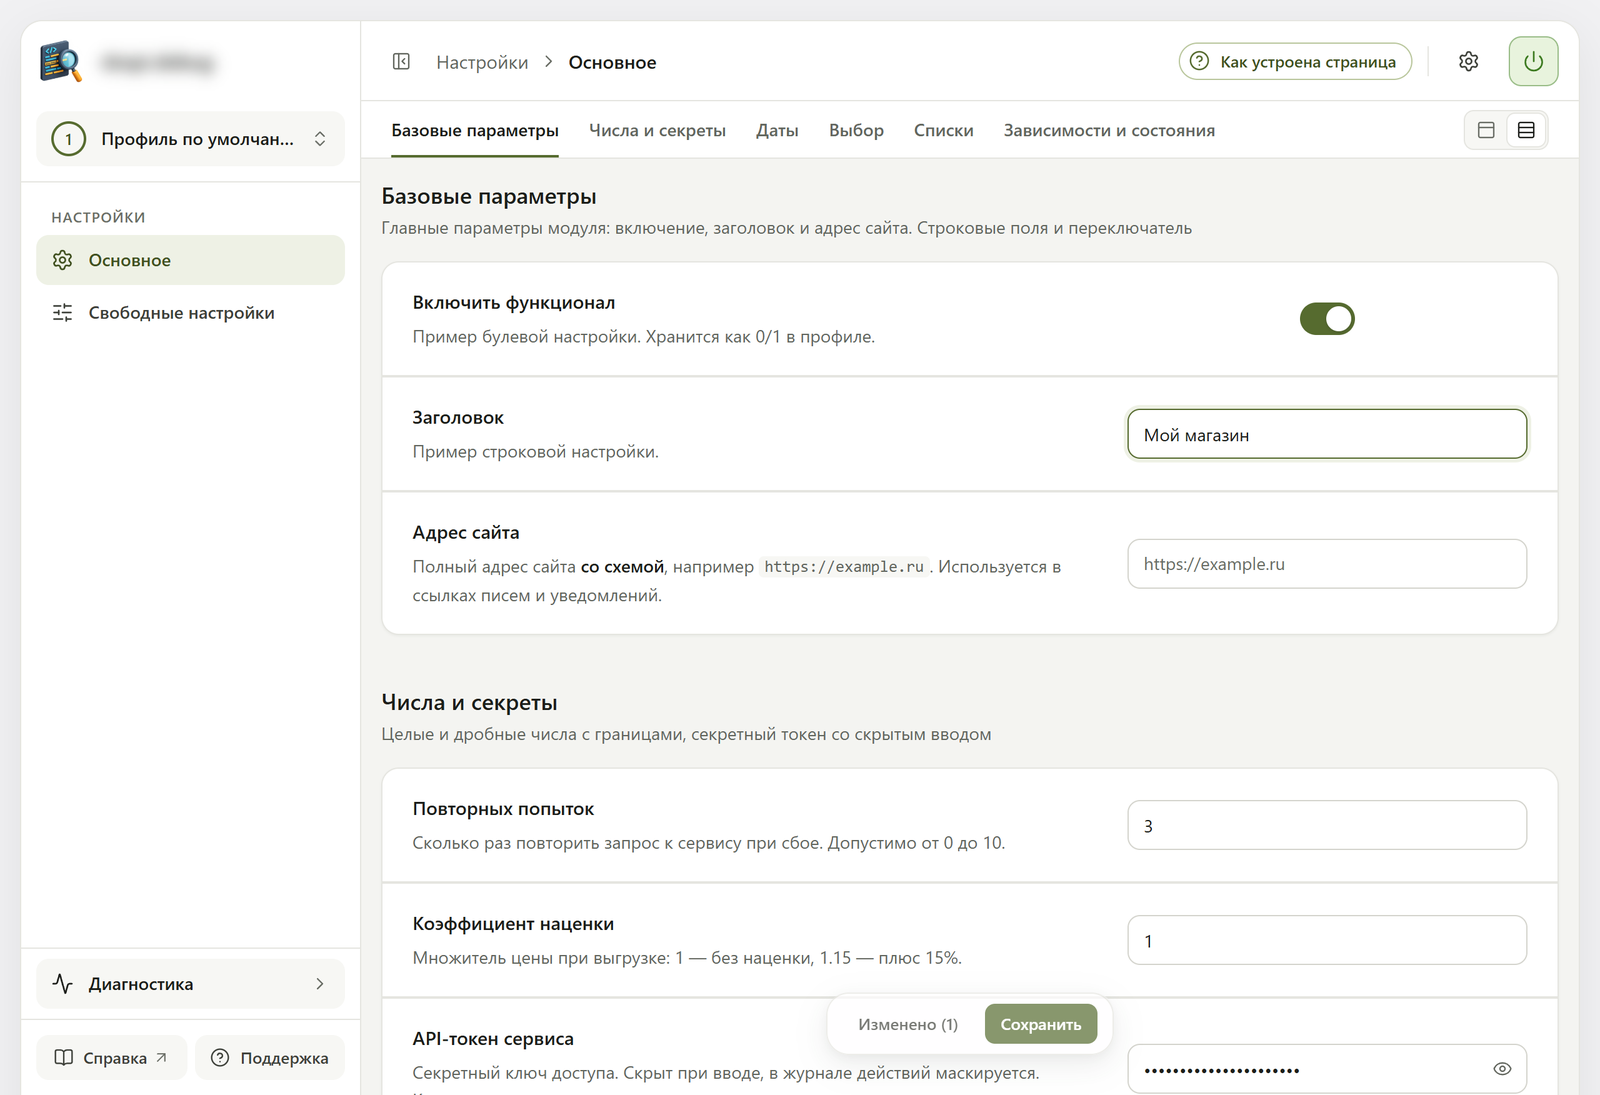
Task: Click the profile number 1 badge
Action: pyautogui.click(x=69, y=139)
